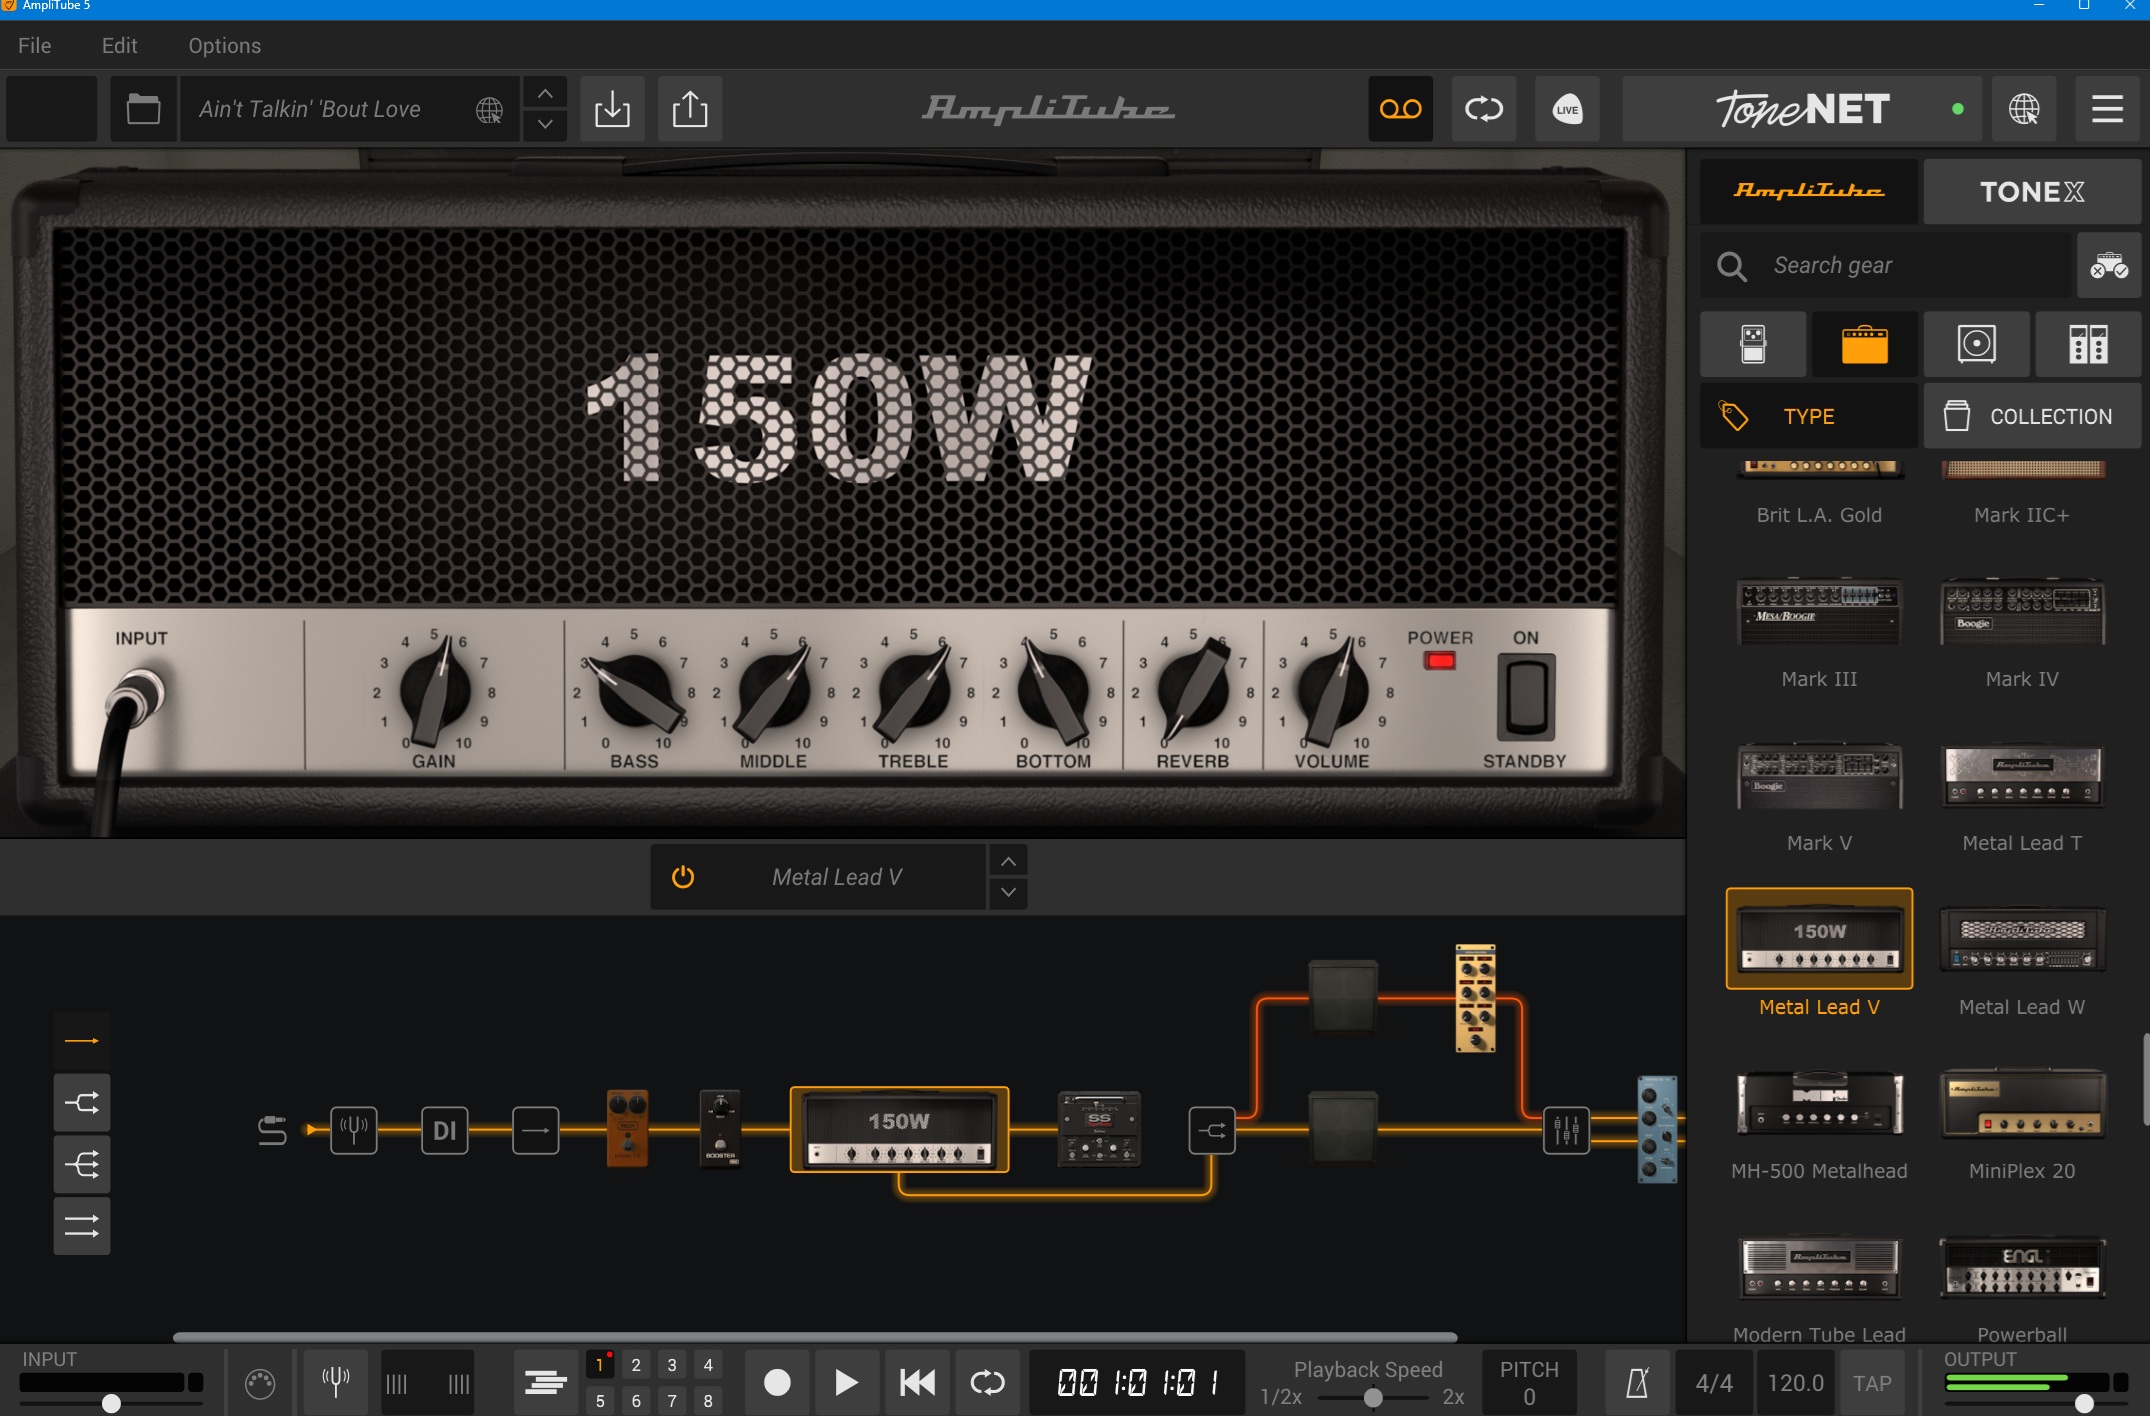
Task: Open the File menu
Action: (x=35, y=45)
